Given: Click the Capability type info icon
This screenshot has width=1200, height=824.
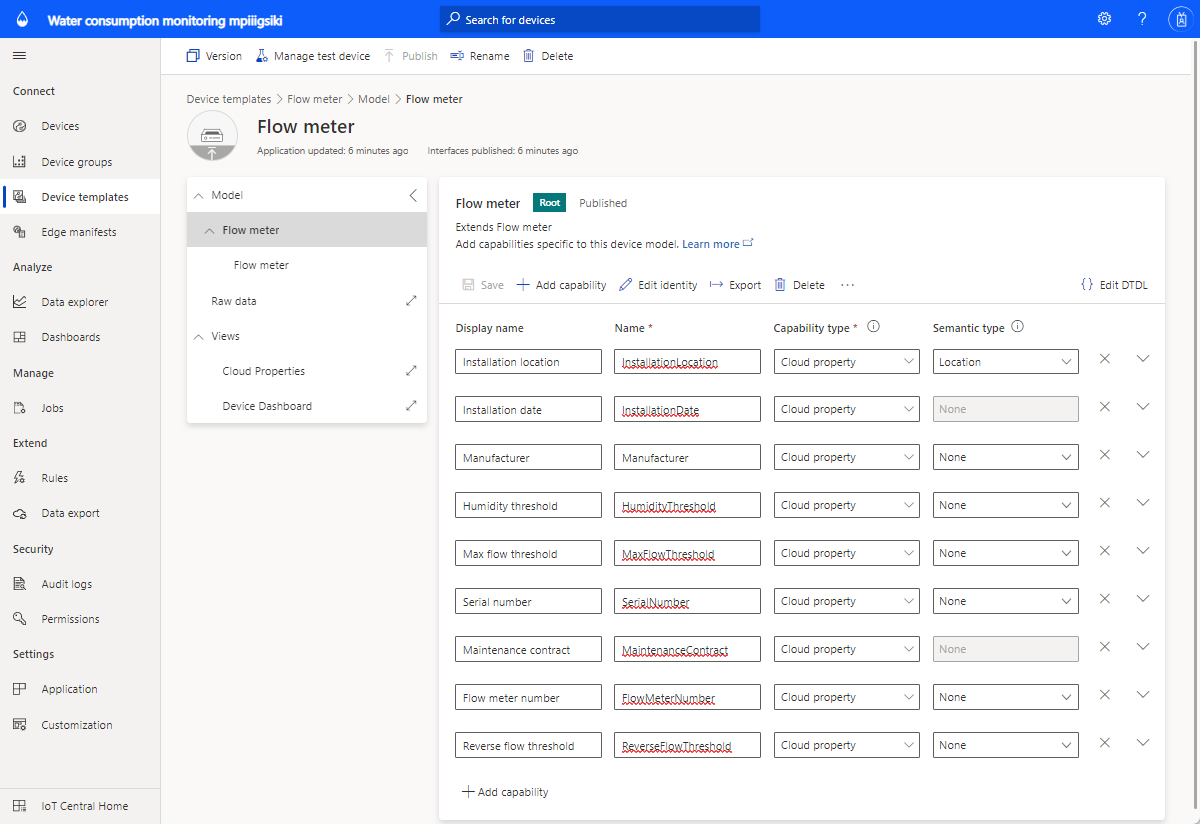Looking at the screenshot, I should [873, 327].
